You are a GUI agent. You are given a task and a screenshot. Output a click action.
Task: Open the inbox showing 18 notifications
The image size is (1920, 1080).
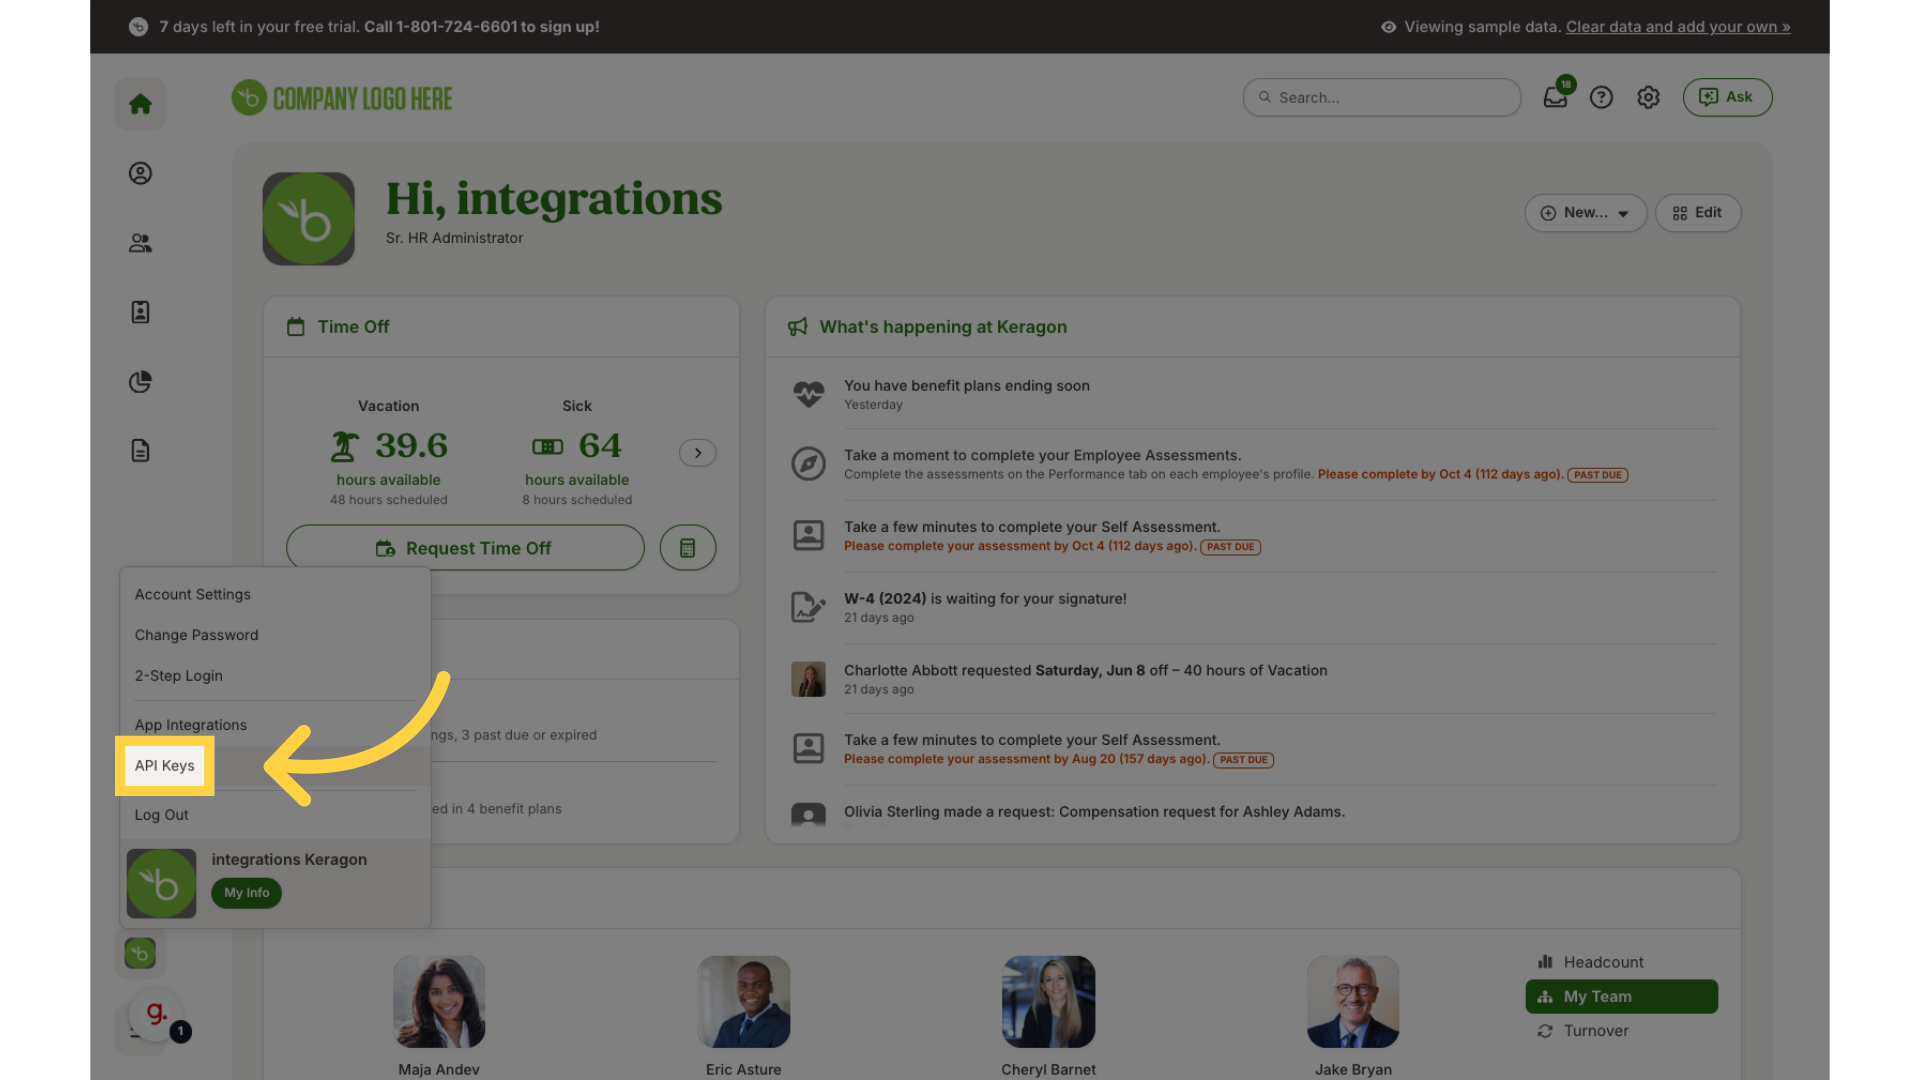tap(1555, 97)
